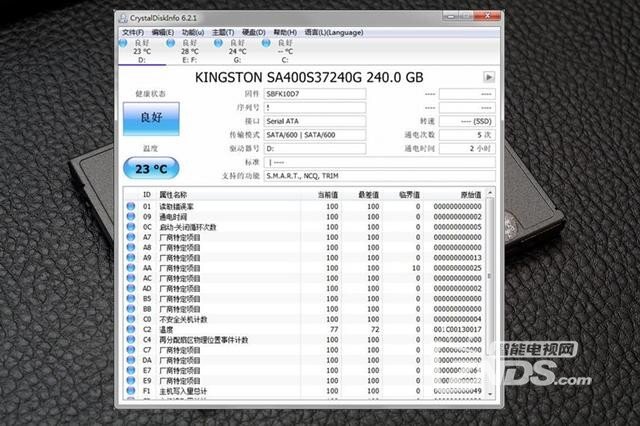Select drive C: disk tab
Viewport: 640px width, 426px height.
(x=284, y=51)
